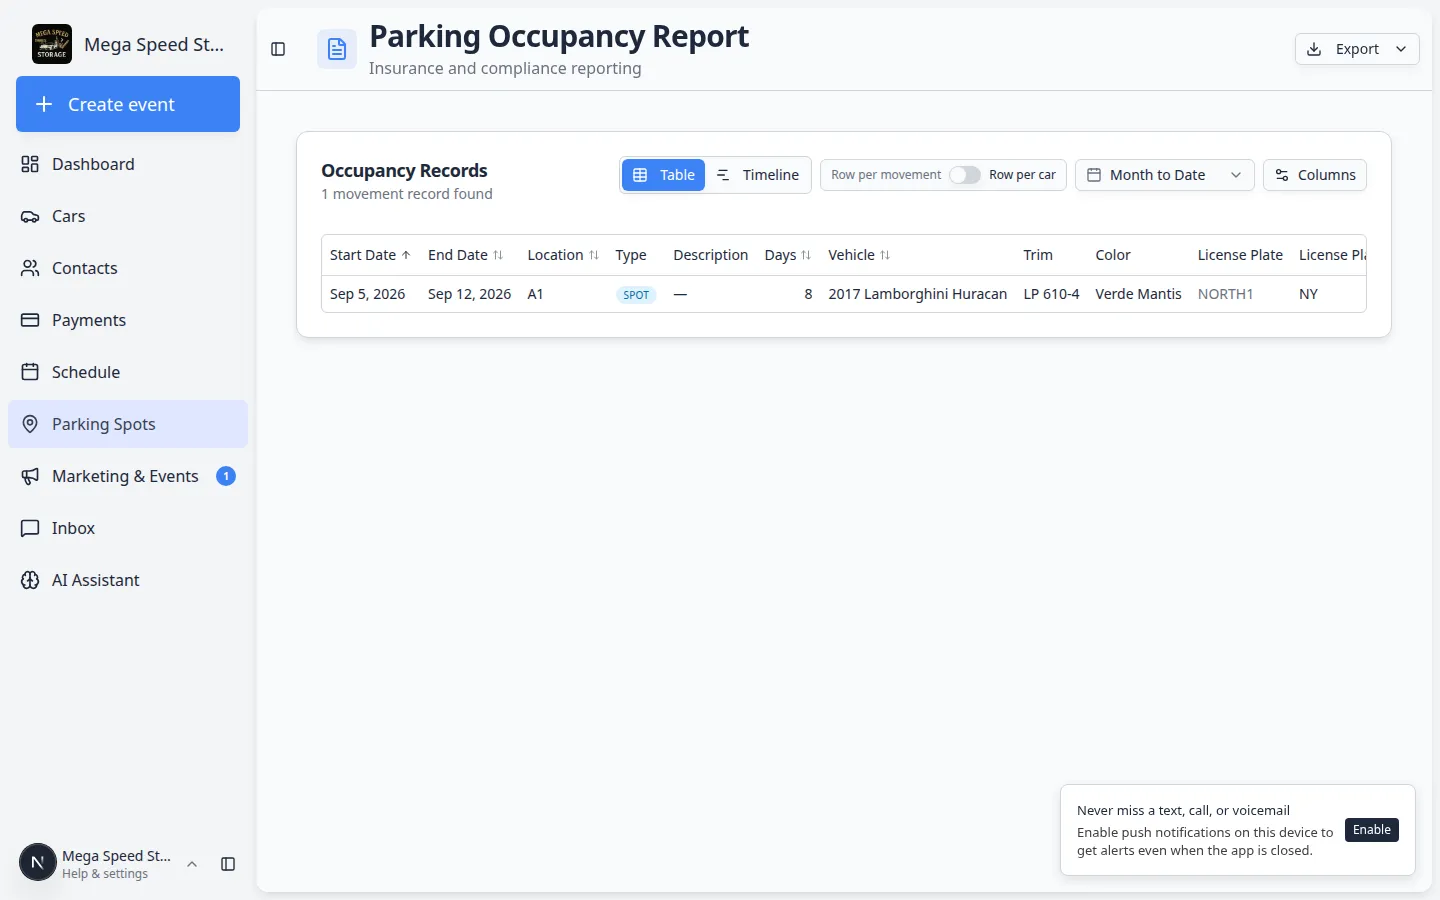This screenshot has height=900, width=1440.
Task: Click the download icon in Export
Action: tap(1314, 49)
